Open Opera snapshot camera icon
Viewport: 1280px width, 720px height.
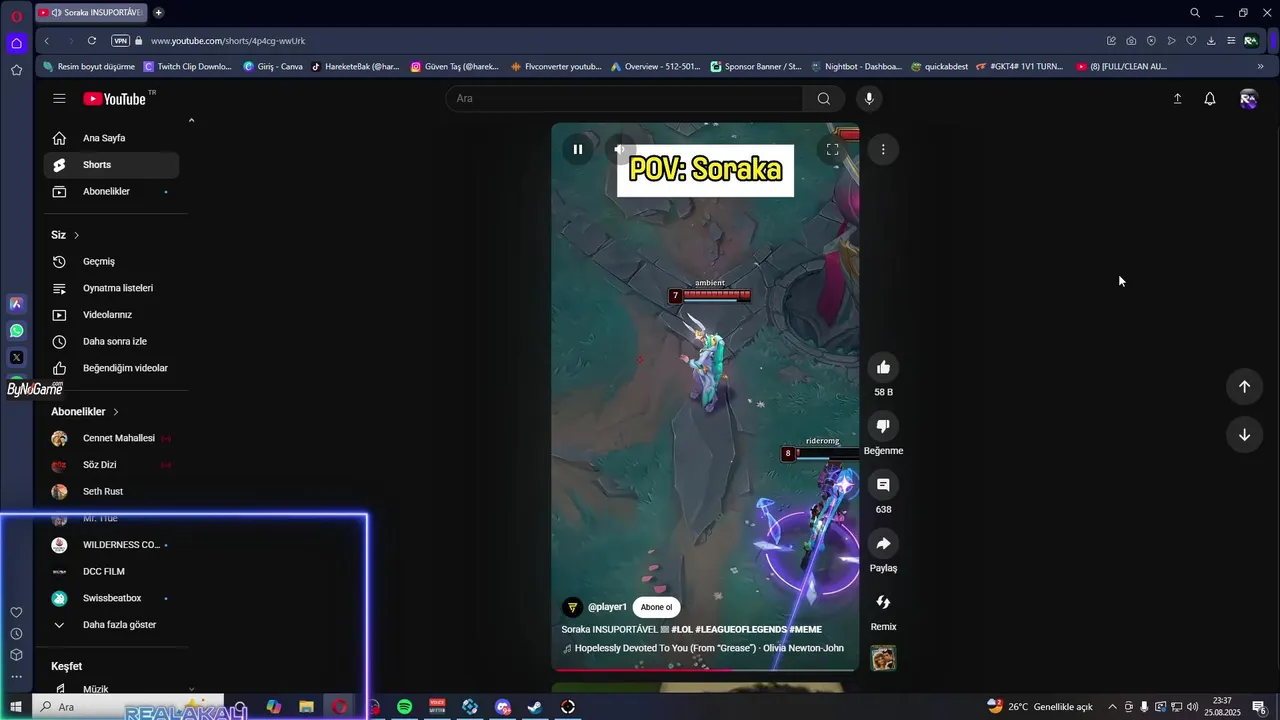tap(1131, 41)
